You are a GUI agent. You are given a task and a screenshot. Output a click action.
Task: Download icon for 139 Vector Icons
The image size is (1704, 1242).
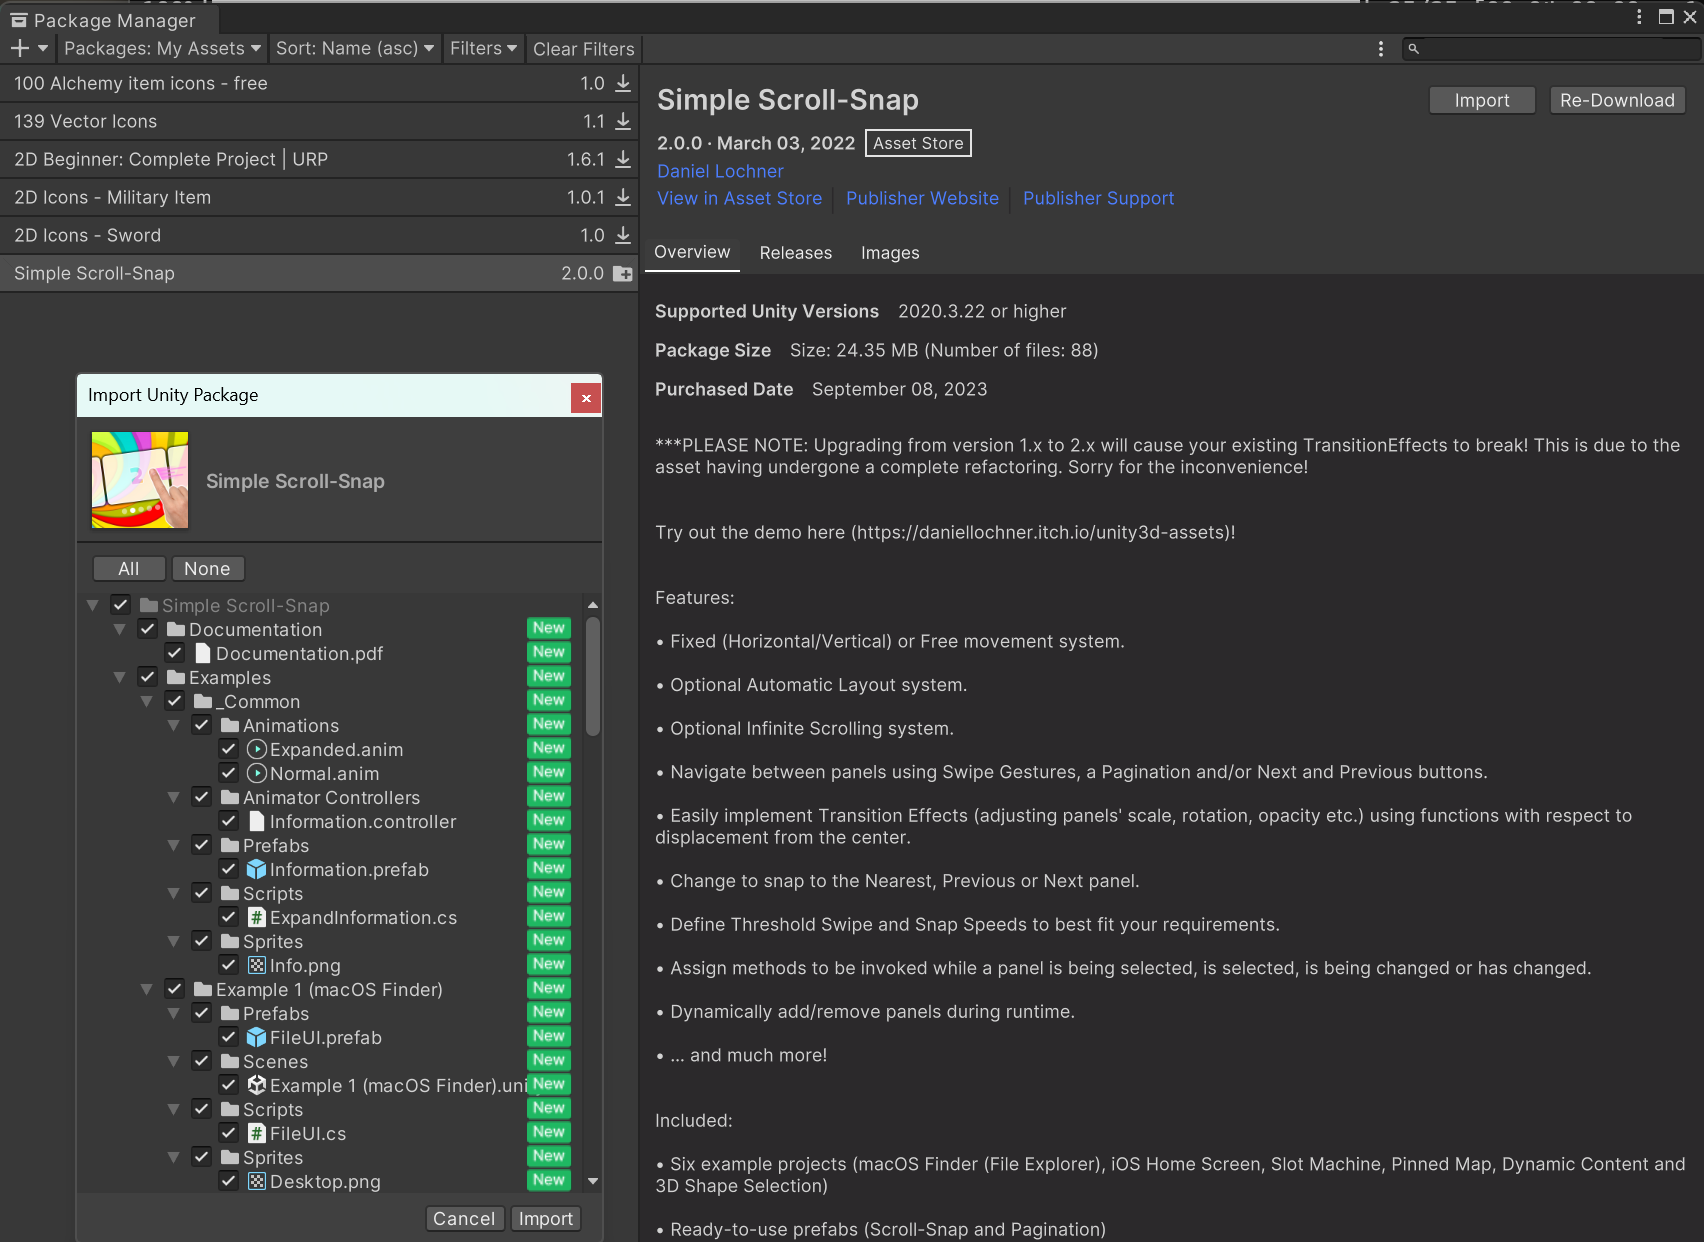pyautogui.click(x=623, y=121)
